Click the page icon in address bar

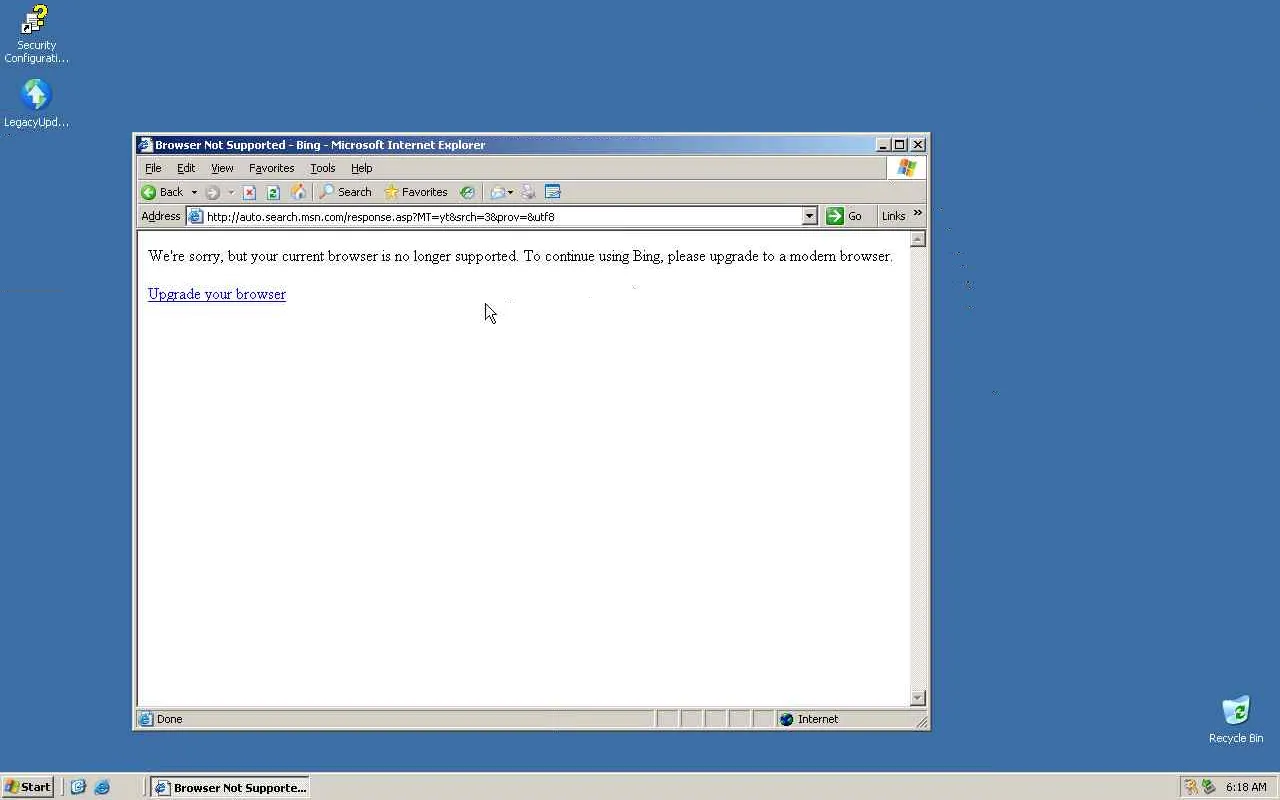tap(196, 216)
